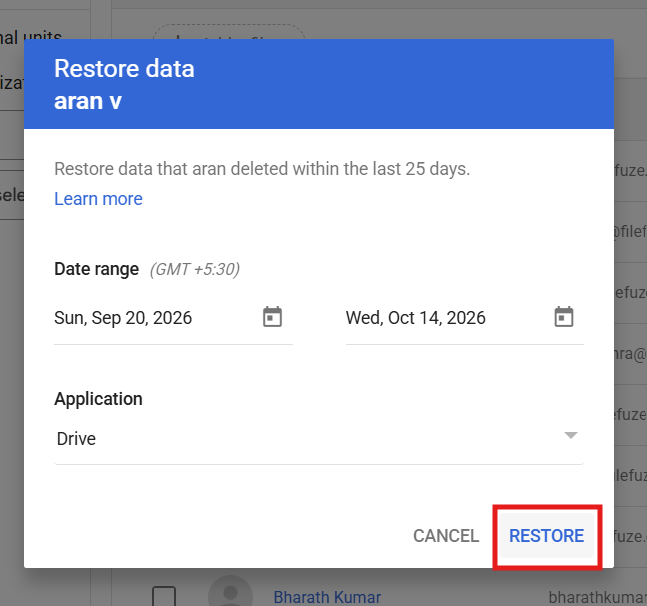
Task: Click the Bharath Kumar avatar icon
Action: point(230,592)
